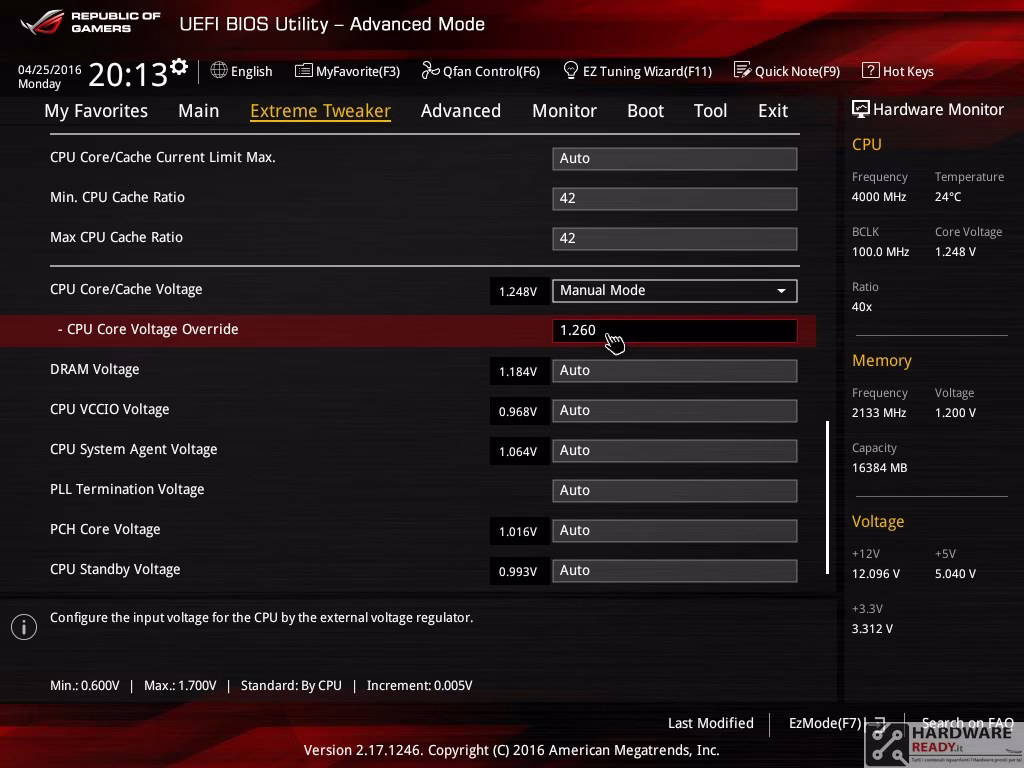Click the 1.248V reading beside CPU Core/Cache Voltage
This screenshot has width=1024, height=768.
(x=518, y=291)
